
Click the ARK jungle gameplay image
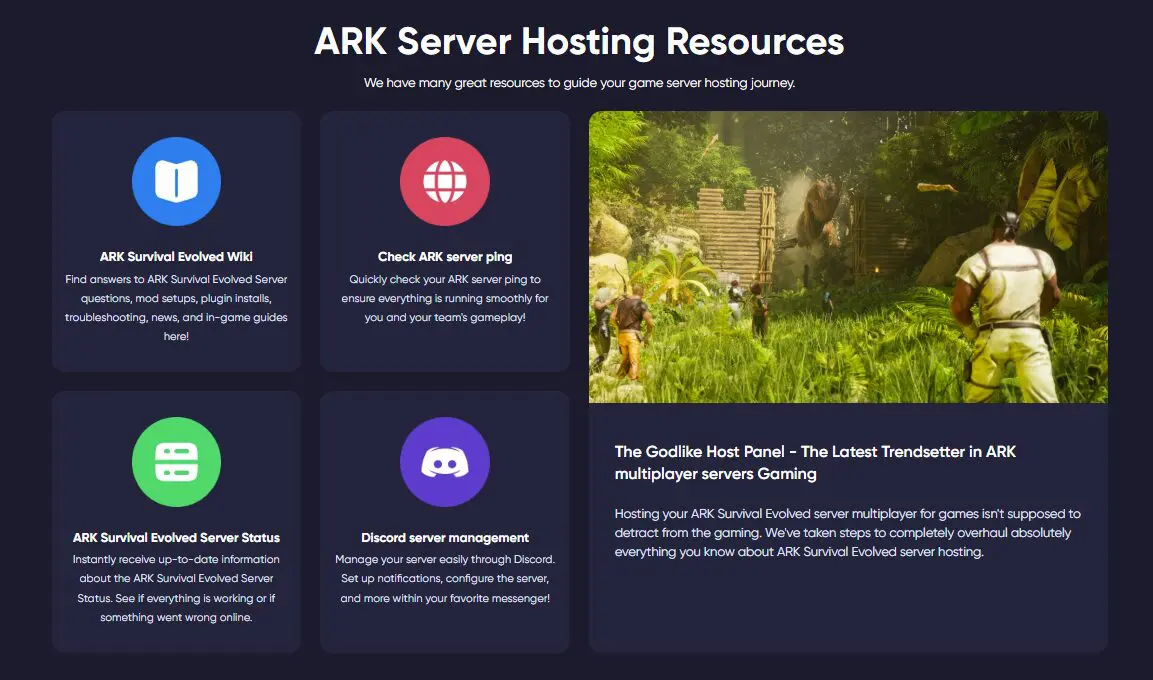pyautogui.click(x=848, y=257)
